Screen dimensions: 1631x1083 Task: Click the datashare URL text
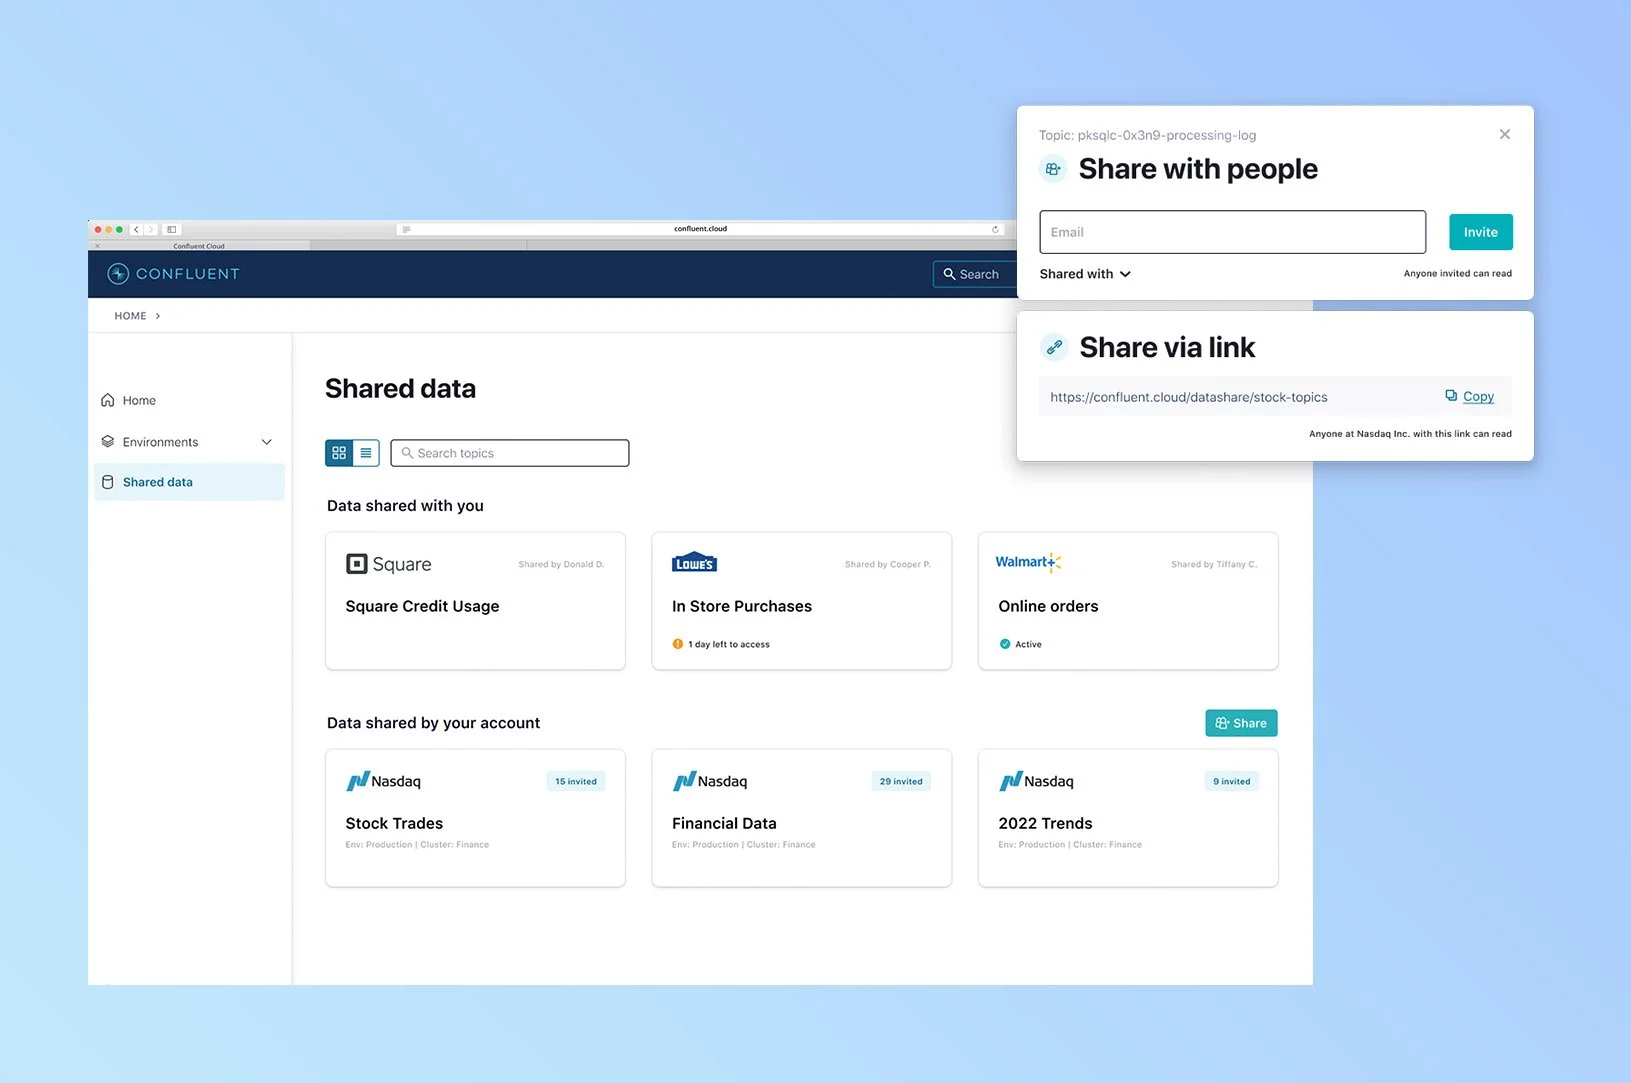click(1189, 397)
